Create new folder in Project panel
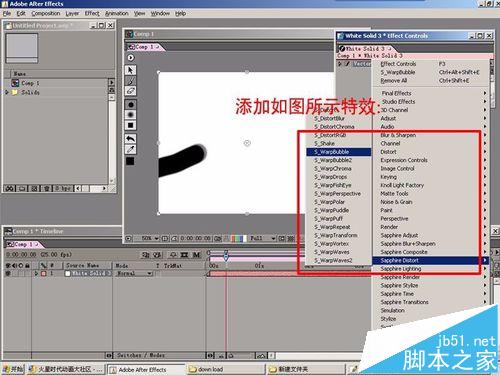500x375 pixels. (x=22, y=189)
